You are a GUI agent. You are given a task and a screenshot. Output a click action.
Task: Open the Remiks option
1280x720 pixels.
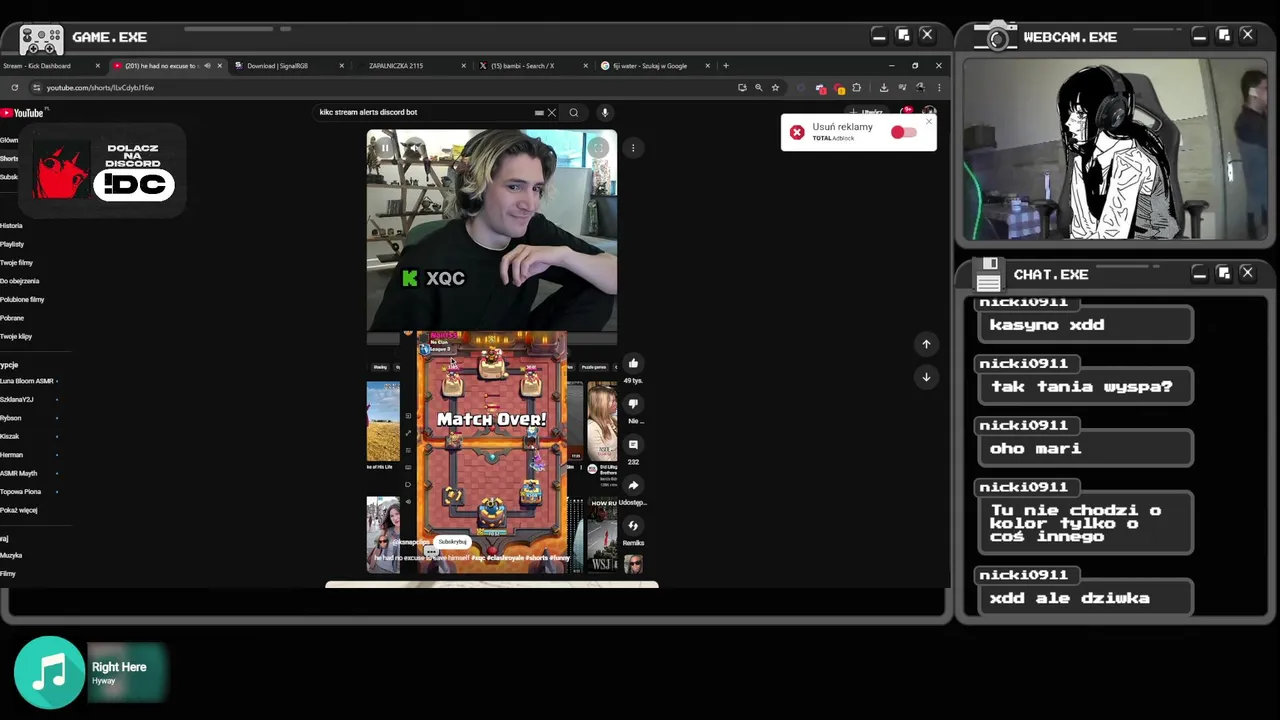(633, 526)
